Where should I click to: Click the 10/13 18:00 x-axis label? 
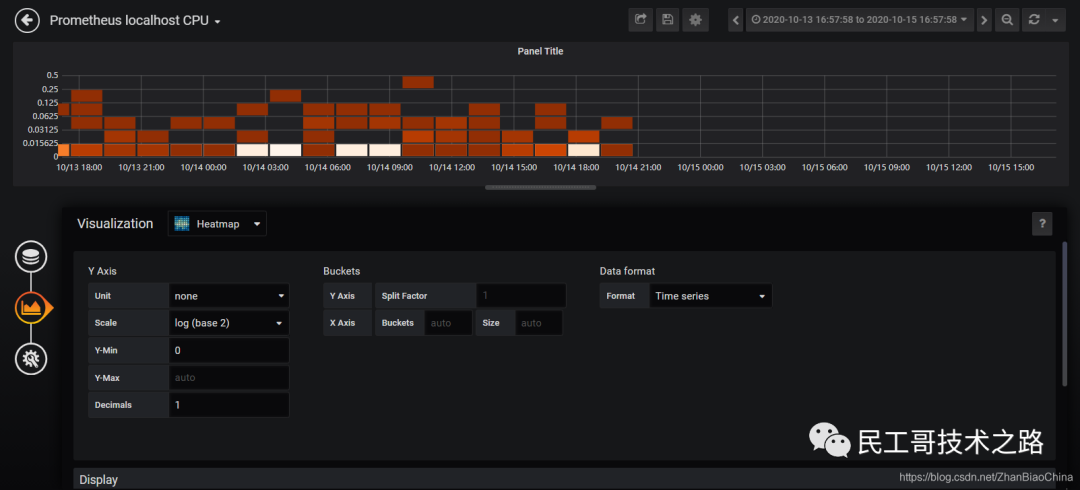pos(79,167)
